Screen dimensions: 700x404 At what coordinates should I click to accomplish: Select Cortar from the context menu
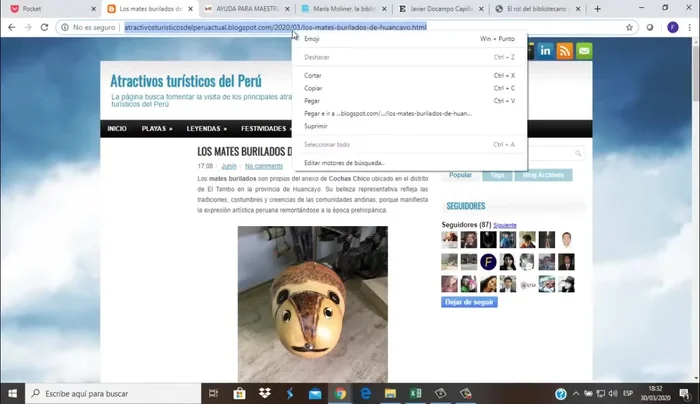[409, 75]
